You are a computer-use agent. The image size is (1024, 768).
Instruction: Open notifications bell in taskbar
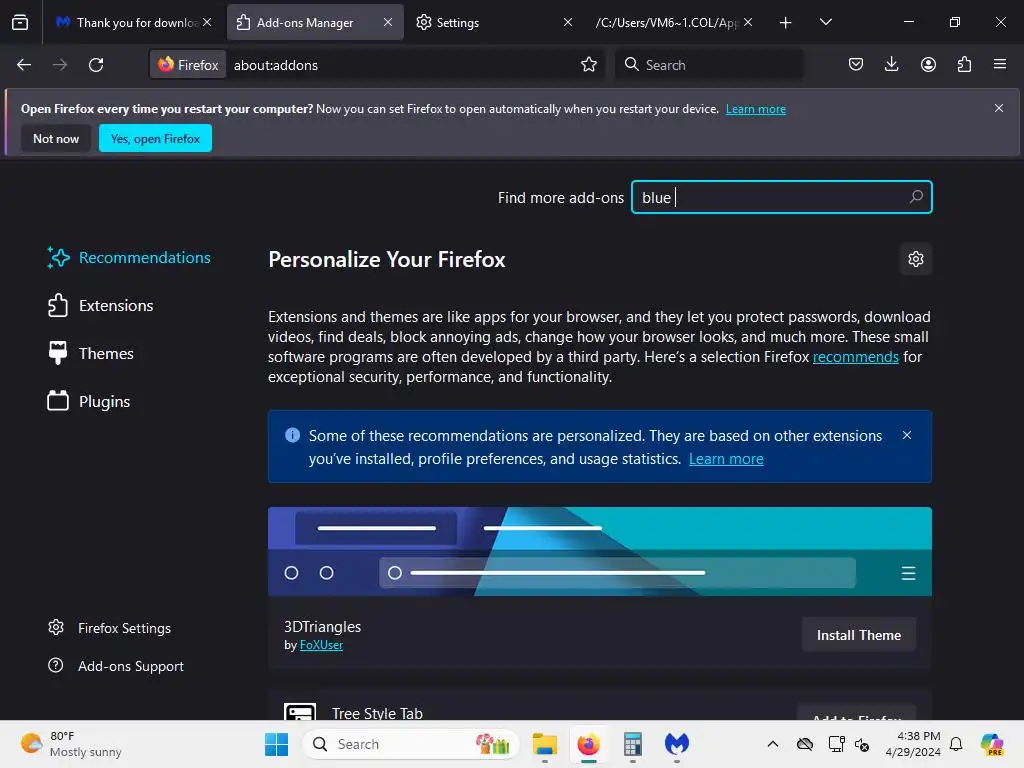pyautogui.click(x=956, y=744)
